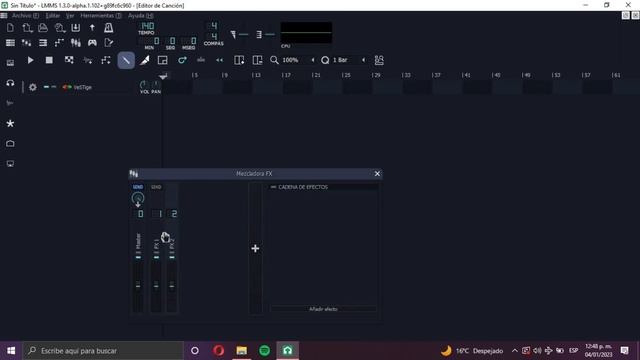640x360 pixels.
Task: Toggle loop points
Action: (x=182, y=60)
